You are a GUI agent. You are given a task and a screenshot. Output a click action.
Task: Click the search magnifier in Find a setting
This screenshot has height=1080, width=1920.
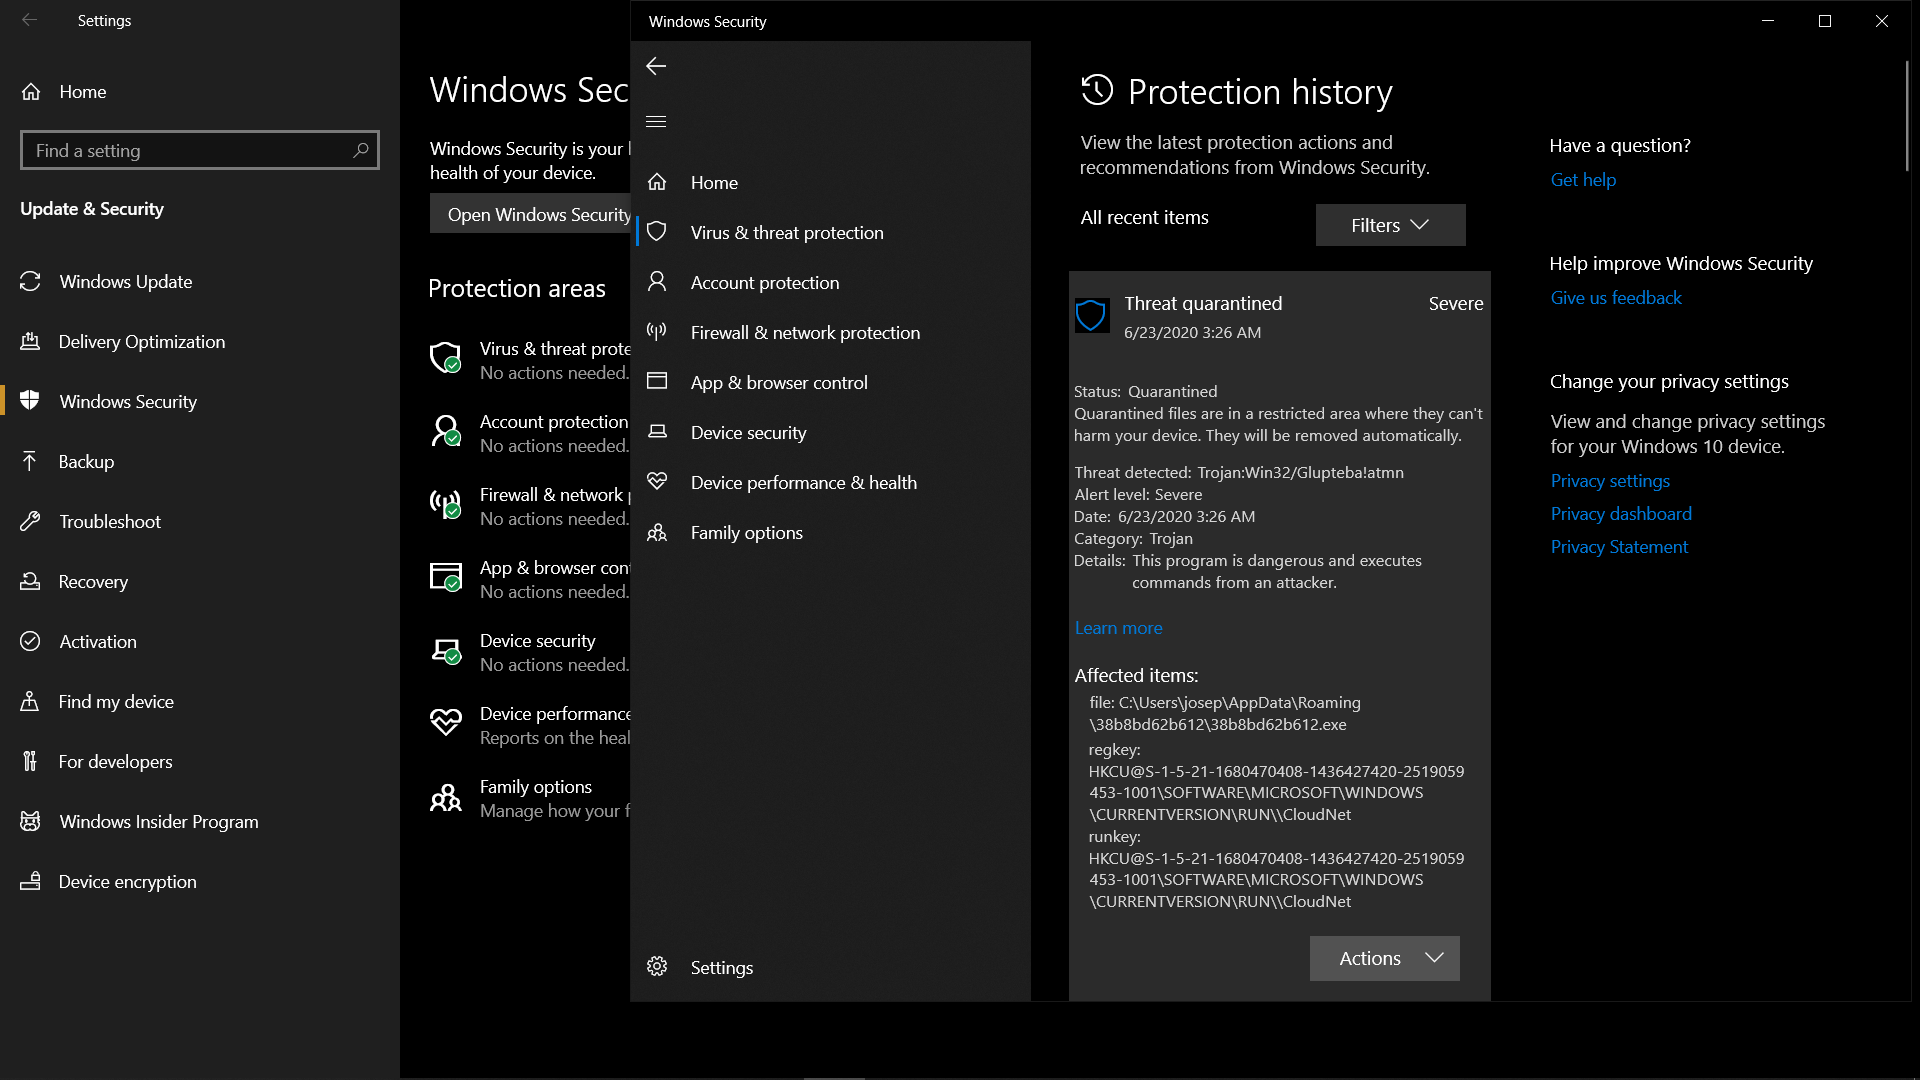pos(361,150)
